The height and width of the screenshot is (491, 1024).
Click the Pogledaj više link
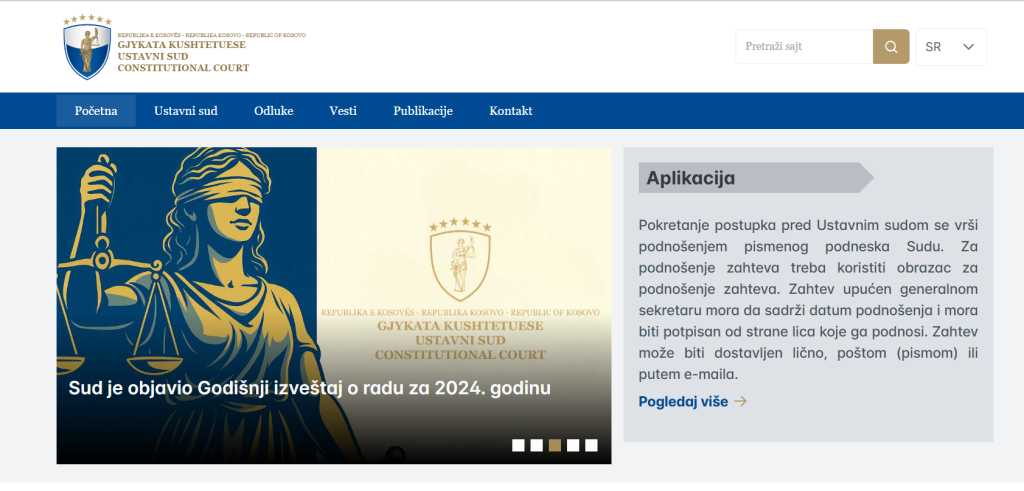click(x=683, y=402)
